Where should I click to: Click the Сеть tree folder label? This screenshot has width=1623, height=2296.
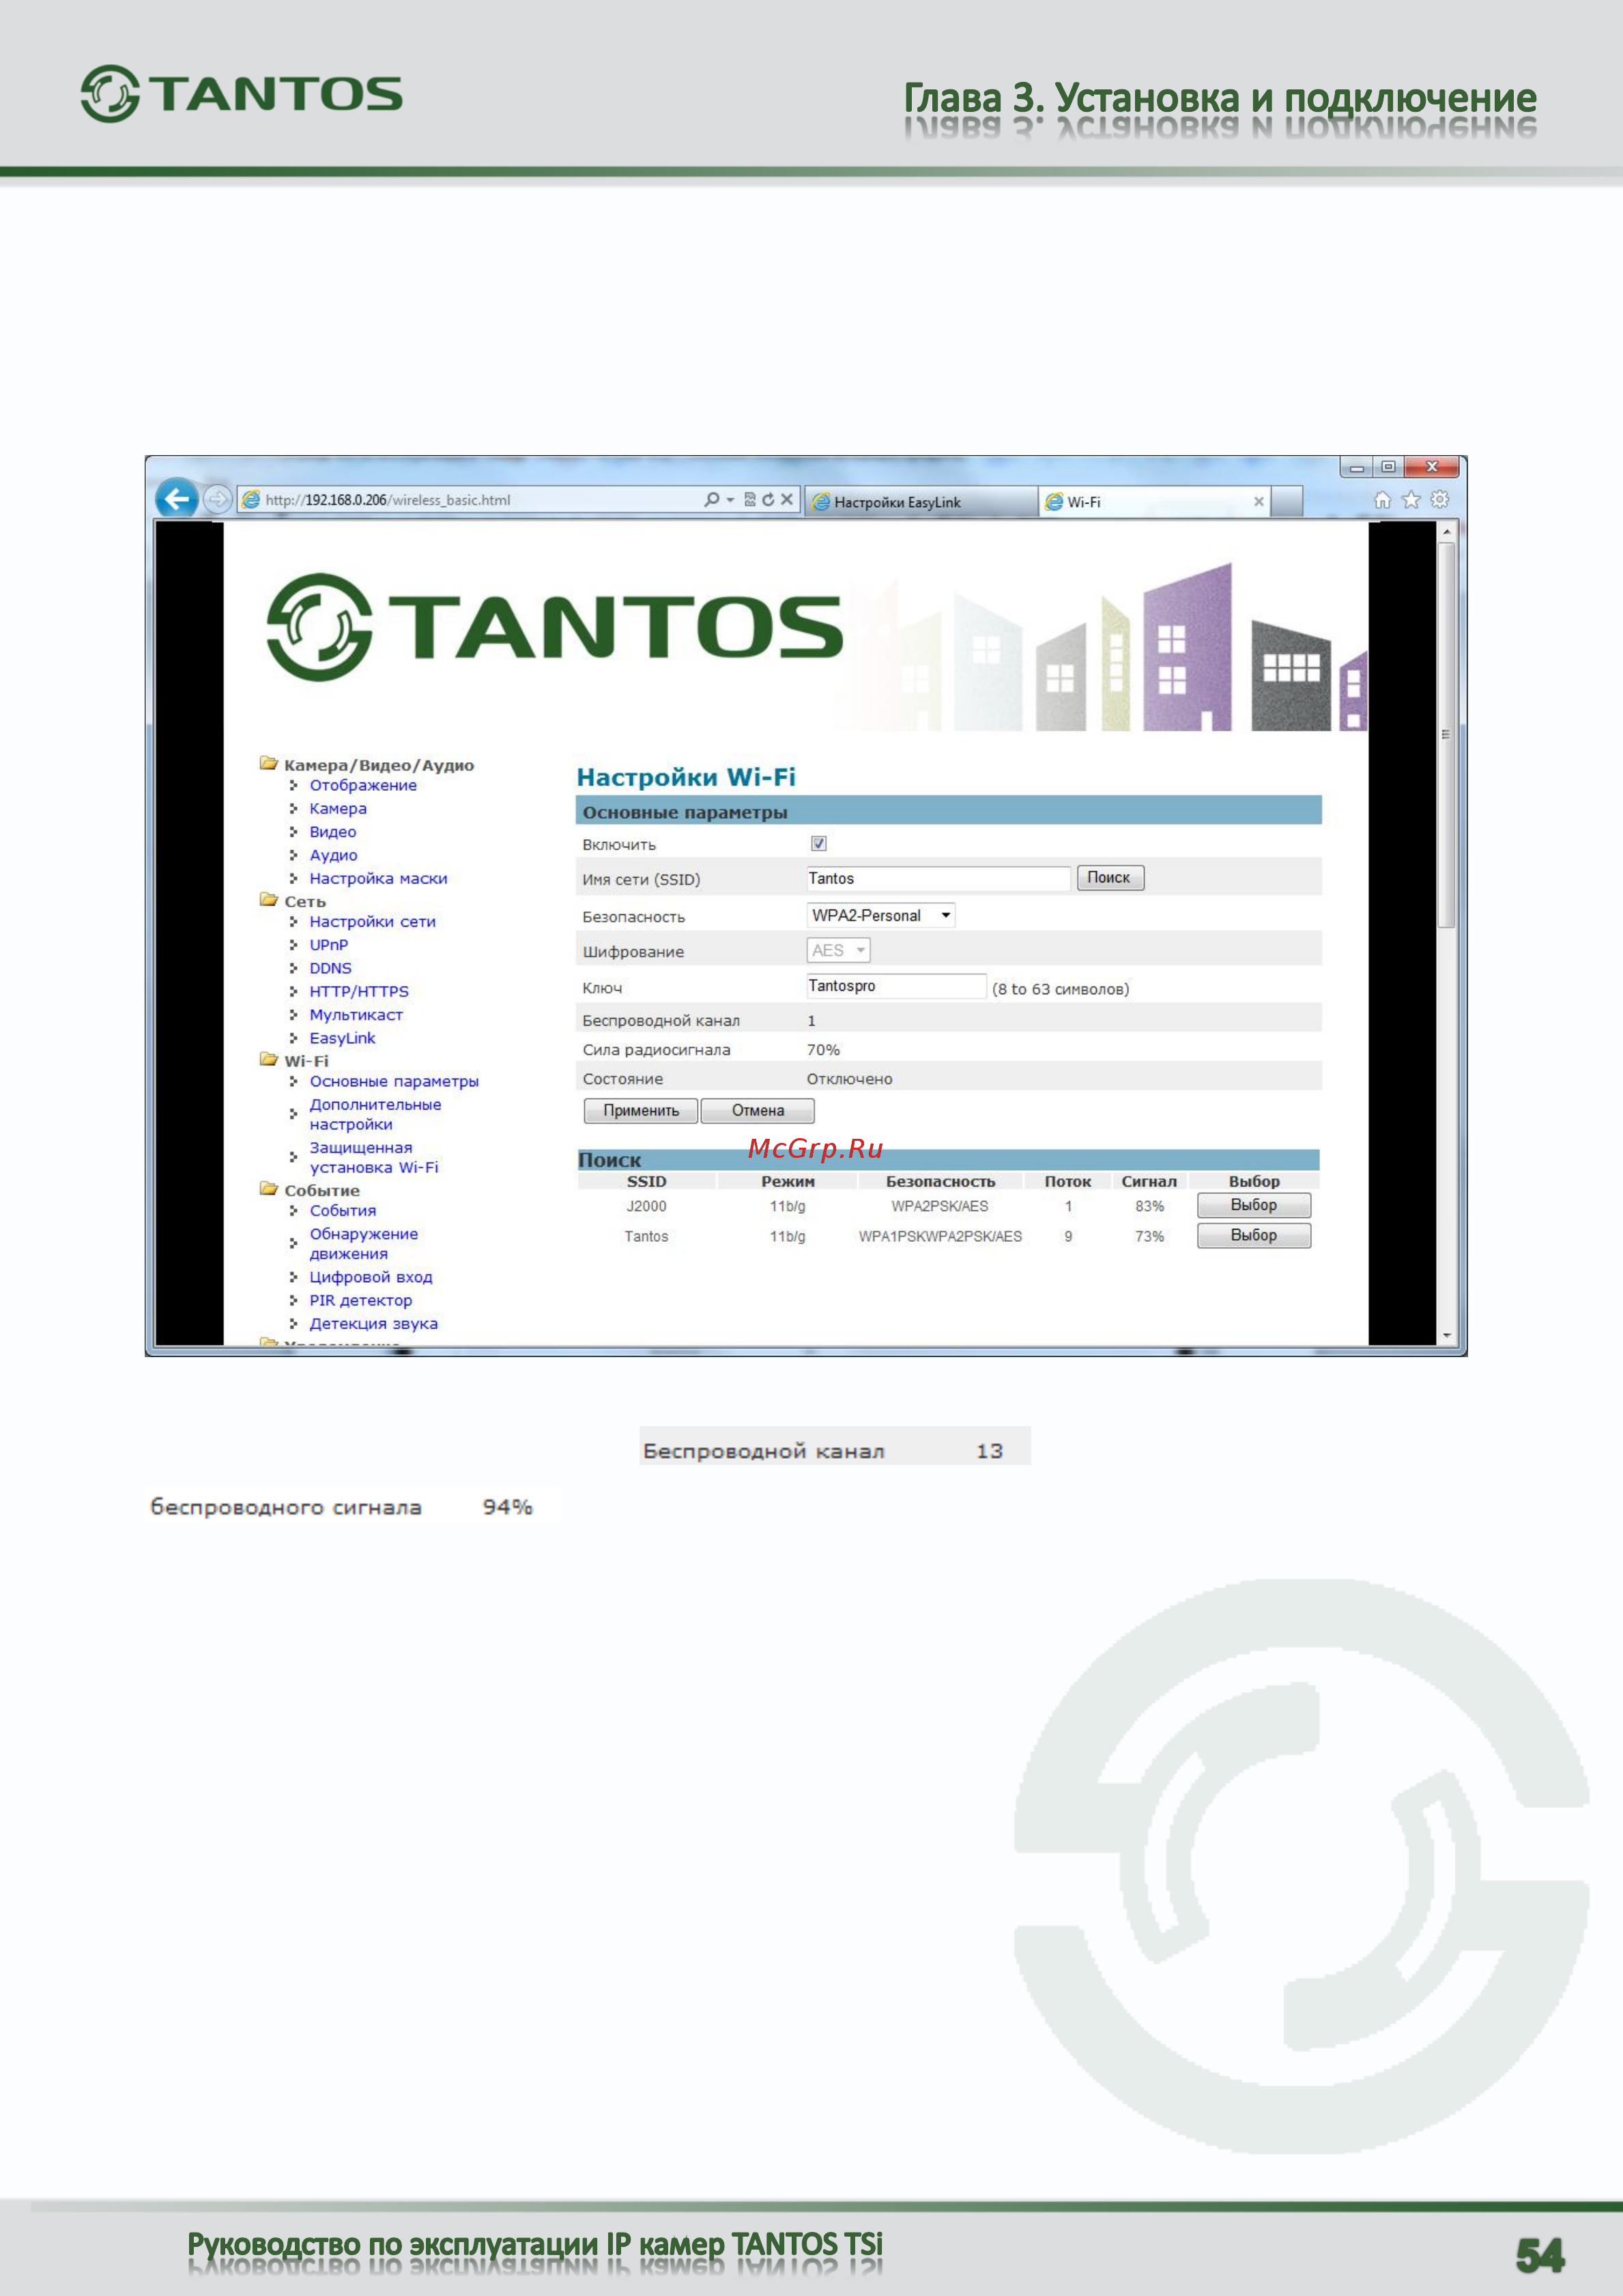305,901
